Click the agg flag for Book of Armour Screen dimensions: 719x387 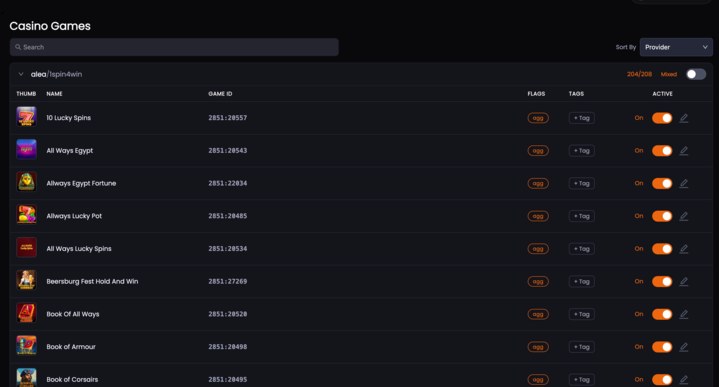point(538,347)
